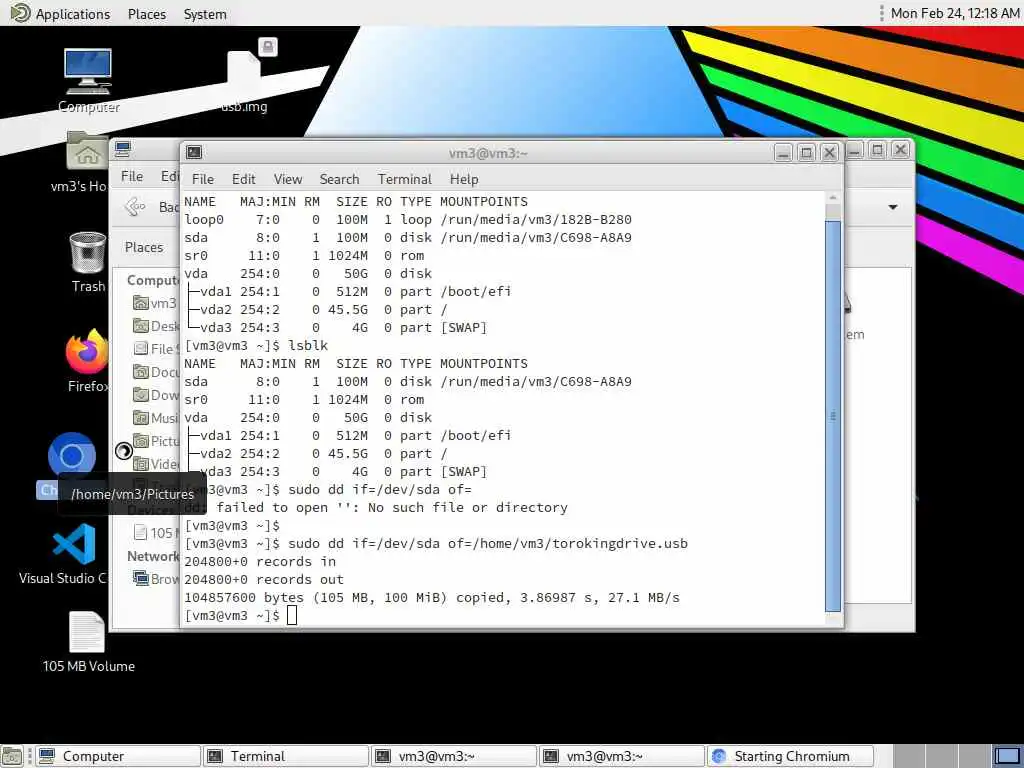Open the file manager File menu
This screenshot has width=1024, height=768.
(132, 176)
